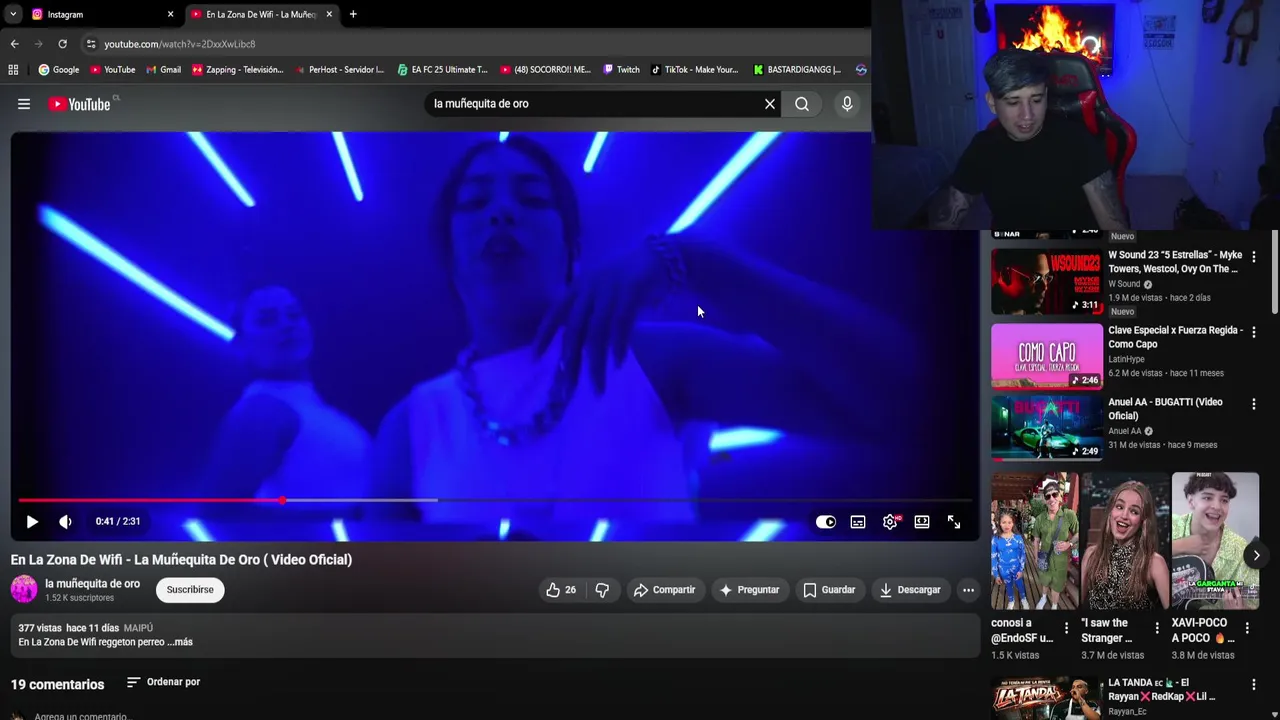Open the tab search dropdown arrow
The image size is (1280, 720).
coord(12,14)
